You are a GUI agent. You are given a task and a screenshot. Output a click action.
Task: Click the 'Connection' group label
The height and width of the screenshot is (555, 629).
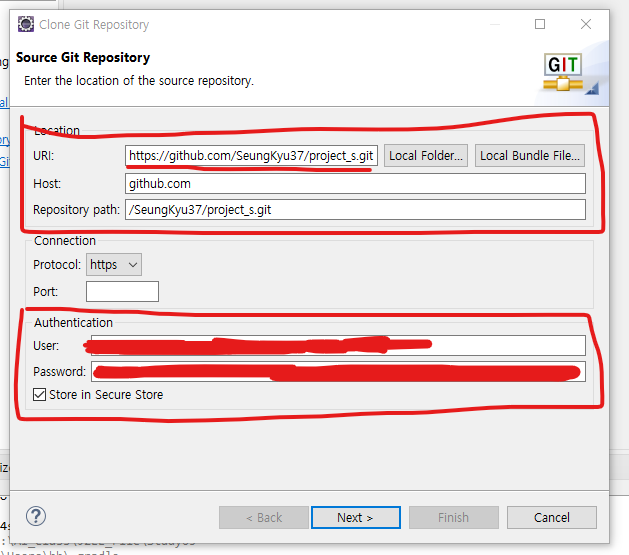click(65, 241)
